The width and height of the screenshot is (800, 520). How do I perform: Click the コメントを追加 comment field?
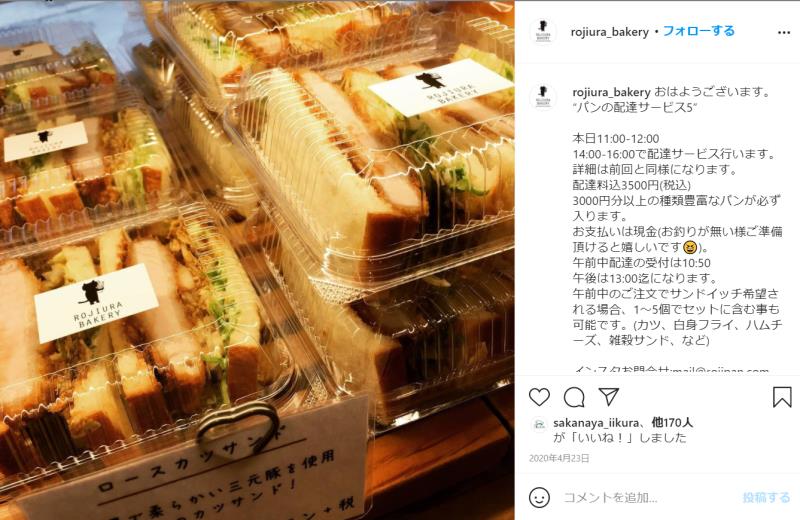click(648, 498)
